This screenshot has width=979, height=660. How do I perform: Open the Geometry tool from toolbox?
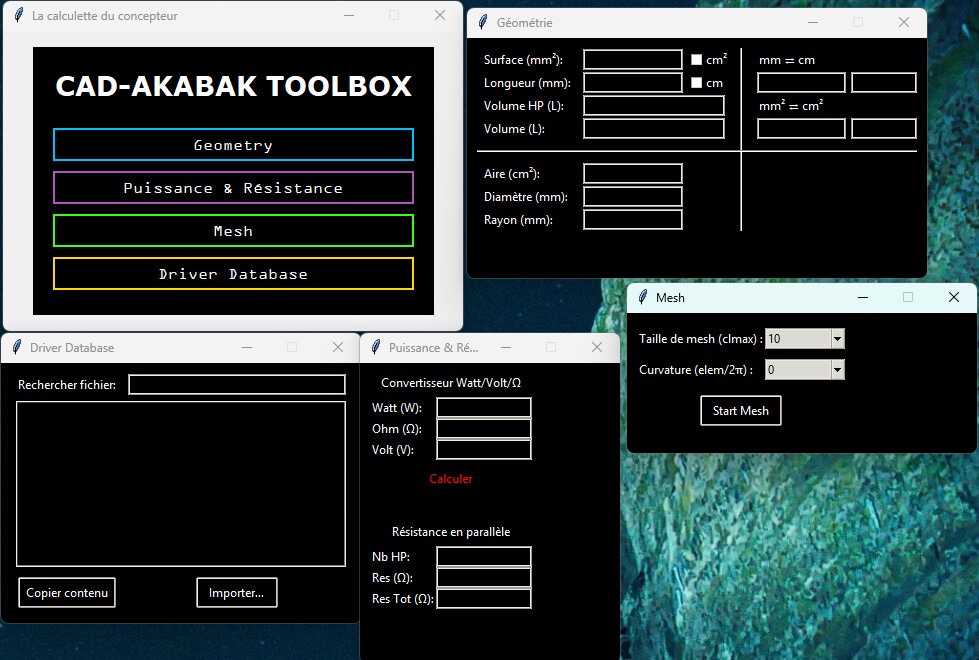233,145
